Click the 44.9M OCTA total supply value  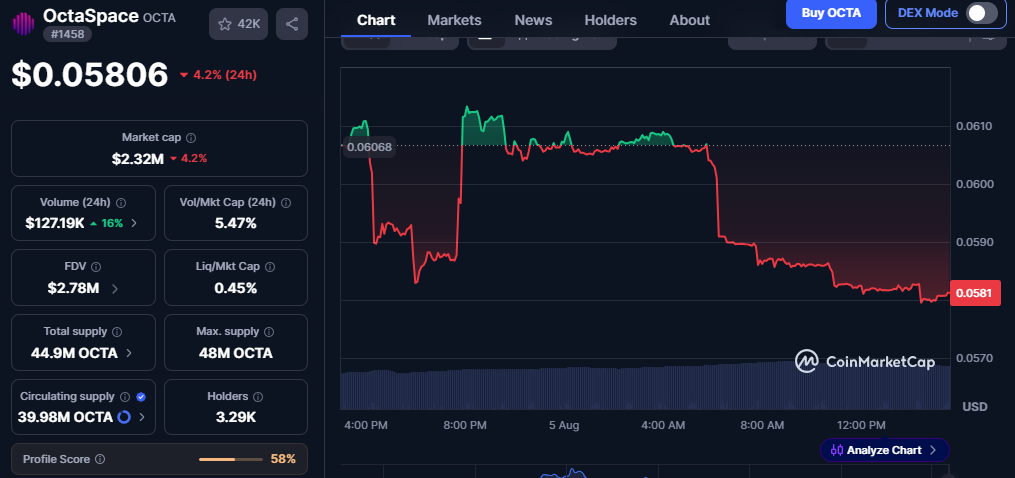[74, 353]
